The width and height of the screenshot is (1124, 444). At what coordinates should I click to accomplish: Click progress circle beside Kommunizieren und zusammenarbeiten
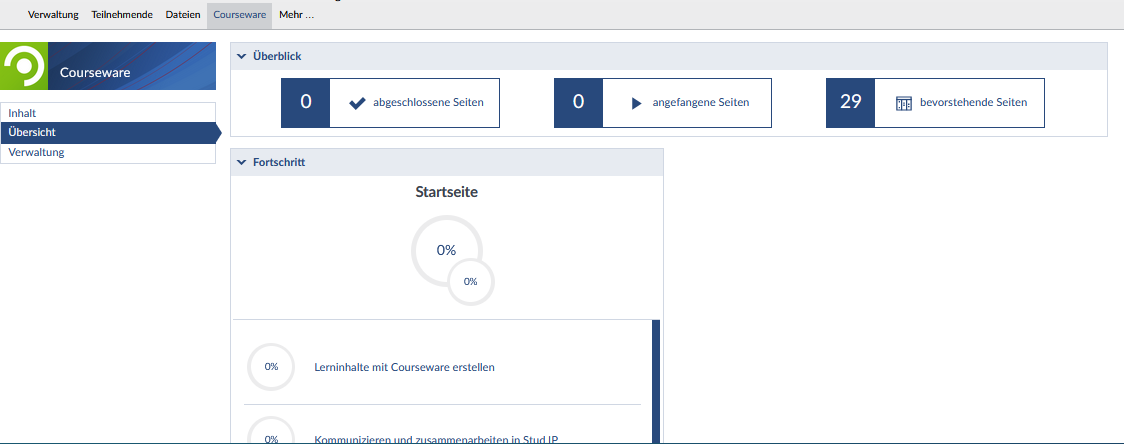coord(271,436)
